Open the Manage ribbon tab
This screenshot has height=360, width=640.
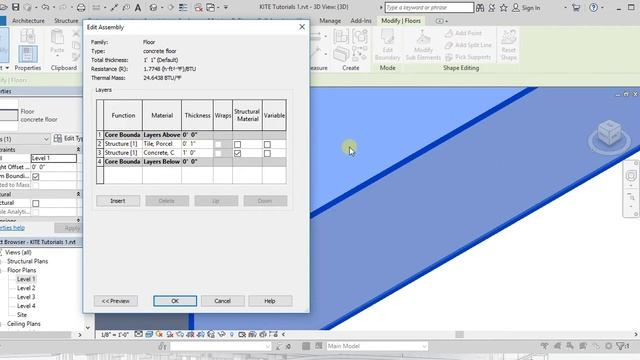[330, 20]
